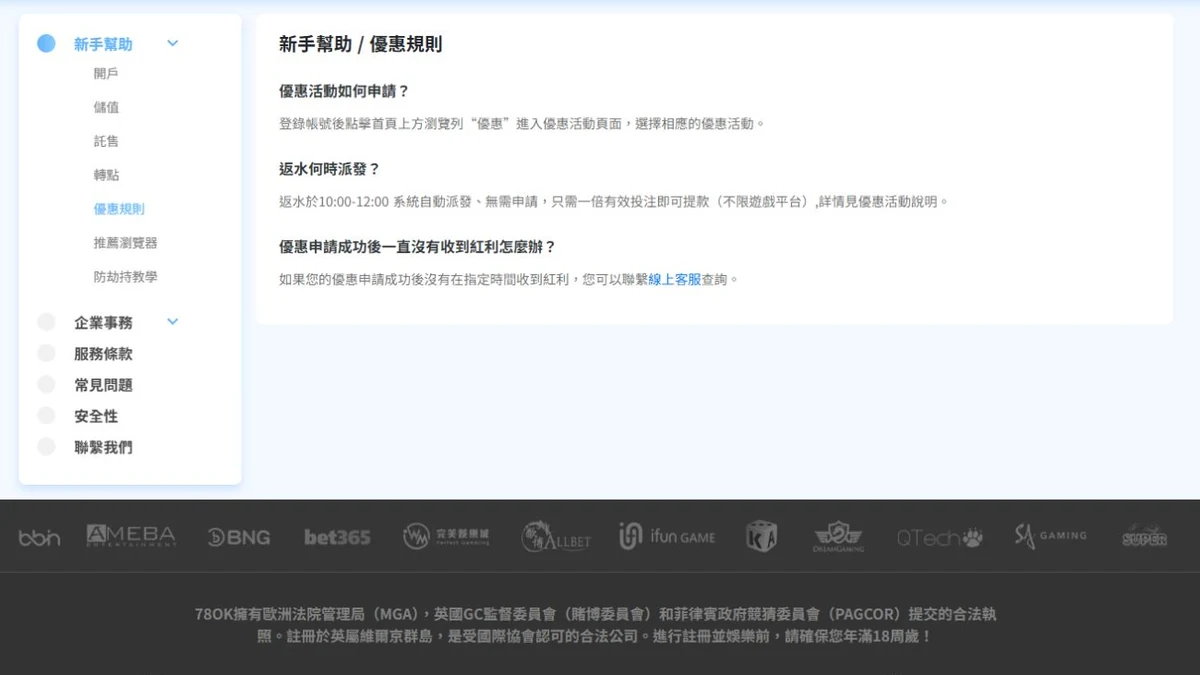Click the WM Perfect Gaming logo
Screen dimensions: 1200x675
(446, 536)
